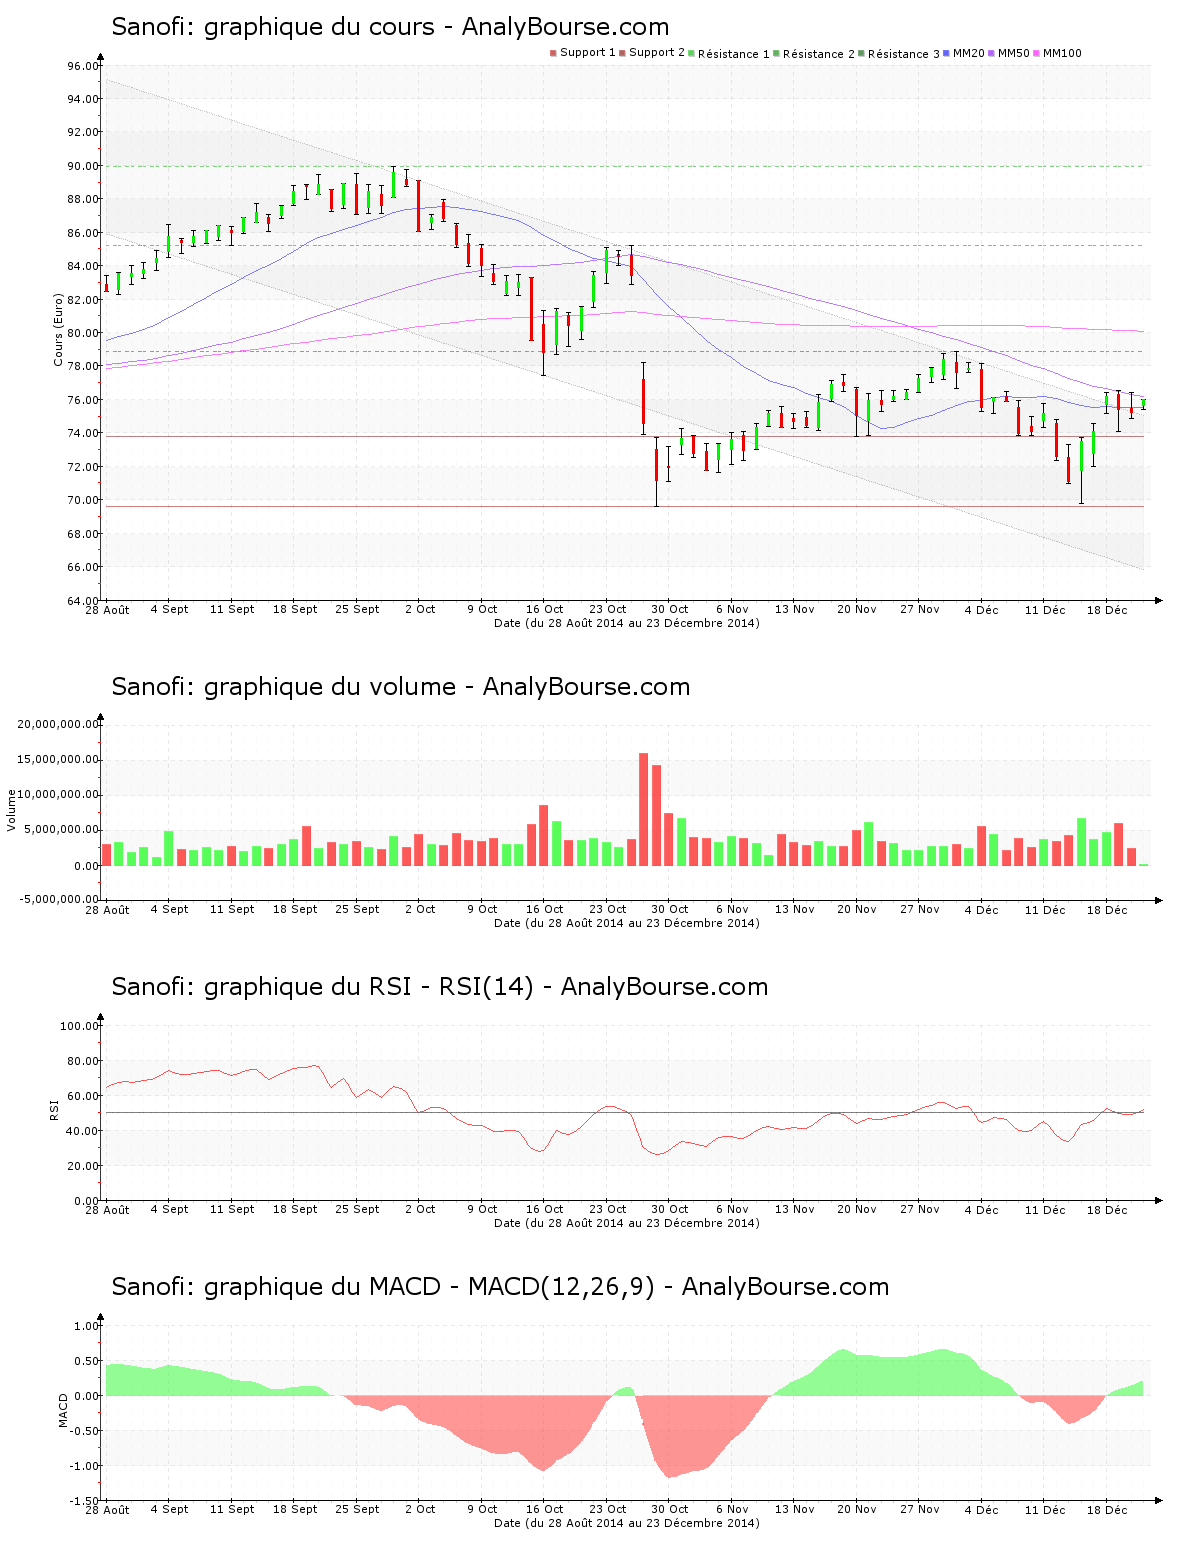This screenshot has width=1200, height=1550.
Task: Select the Résistance 1 legend label
Action: (x=734, y=54)
